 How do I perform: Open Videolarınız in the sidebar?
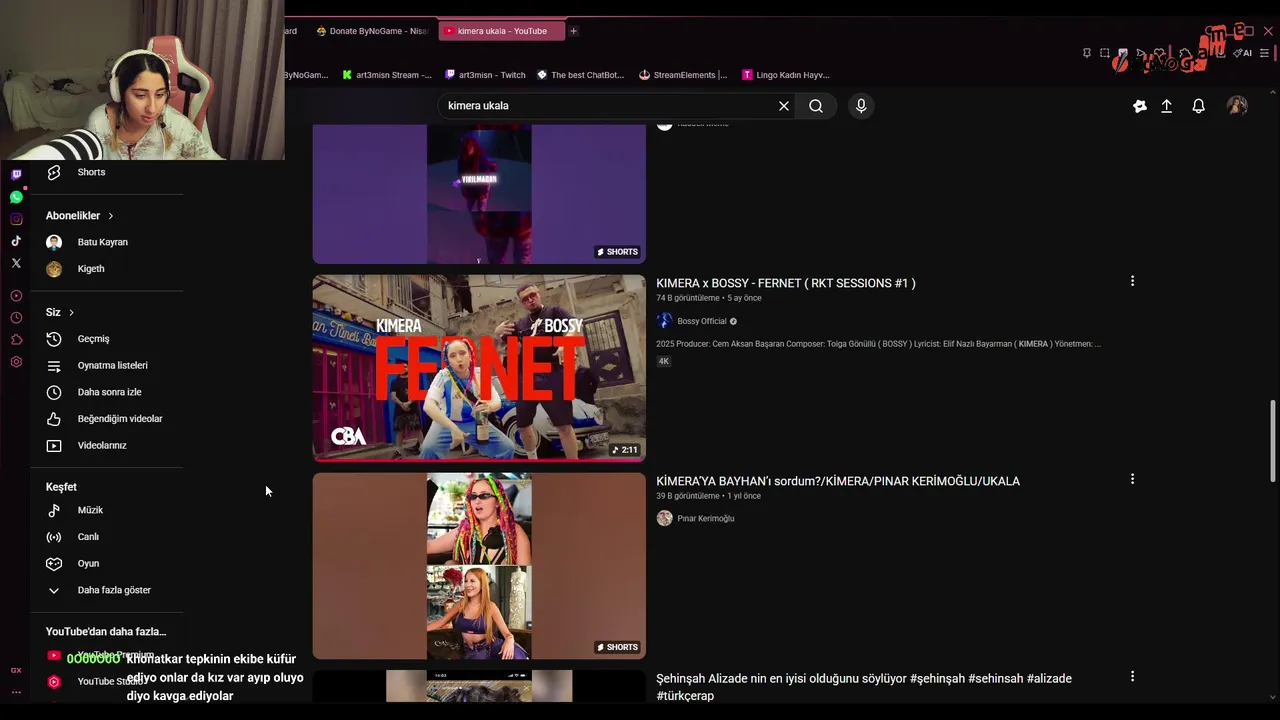107,446
